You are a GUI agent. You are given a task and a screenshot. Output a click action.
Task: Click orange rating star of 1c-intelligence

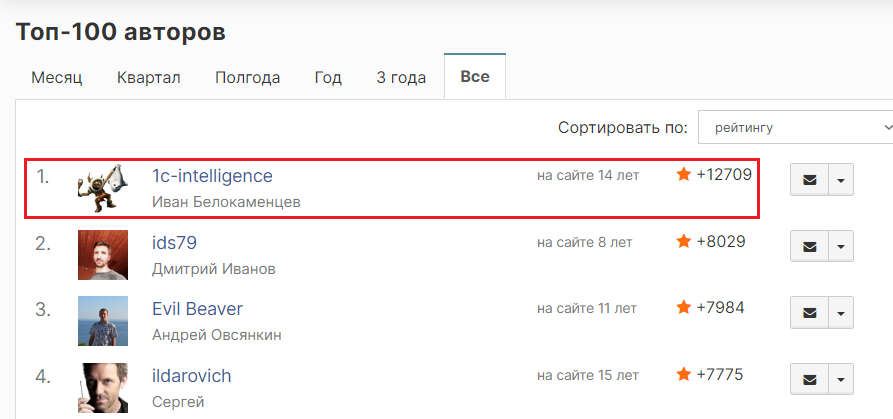pyautogui.click(x=683, y=174)
